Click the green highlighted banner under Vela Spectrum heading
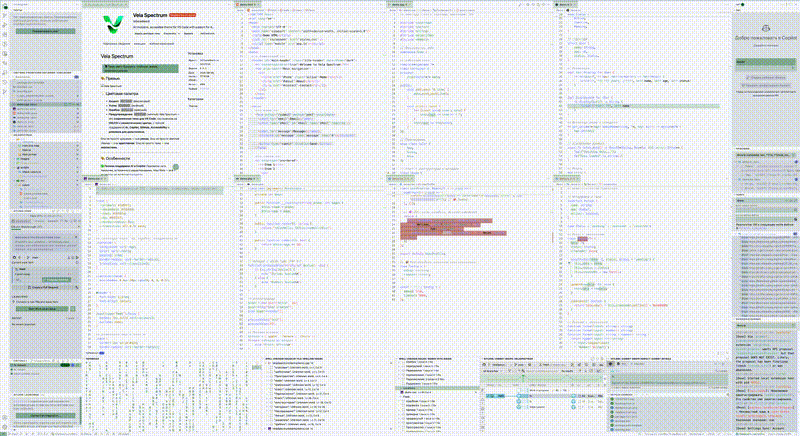Screen dimensions: 800x436 [140, 68]
